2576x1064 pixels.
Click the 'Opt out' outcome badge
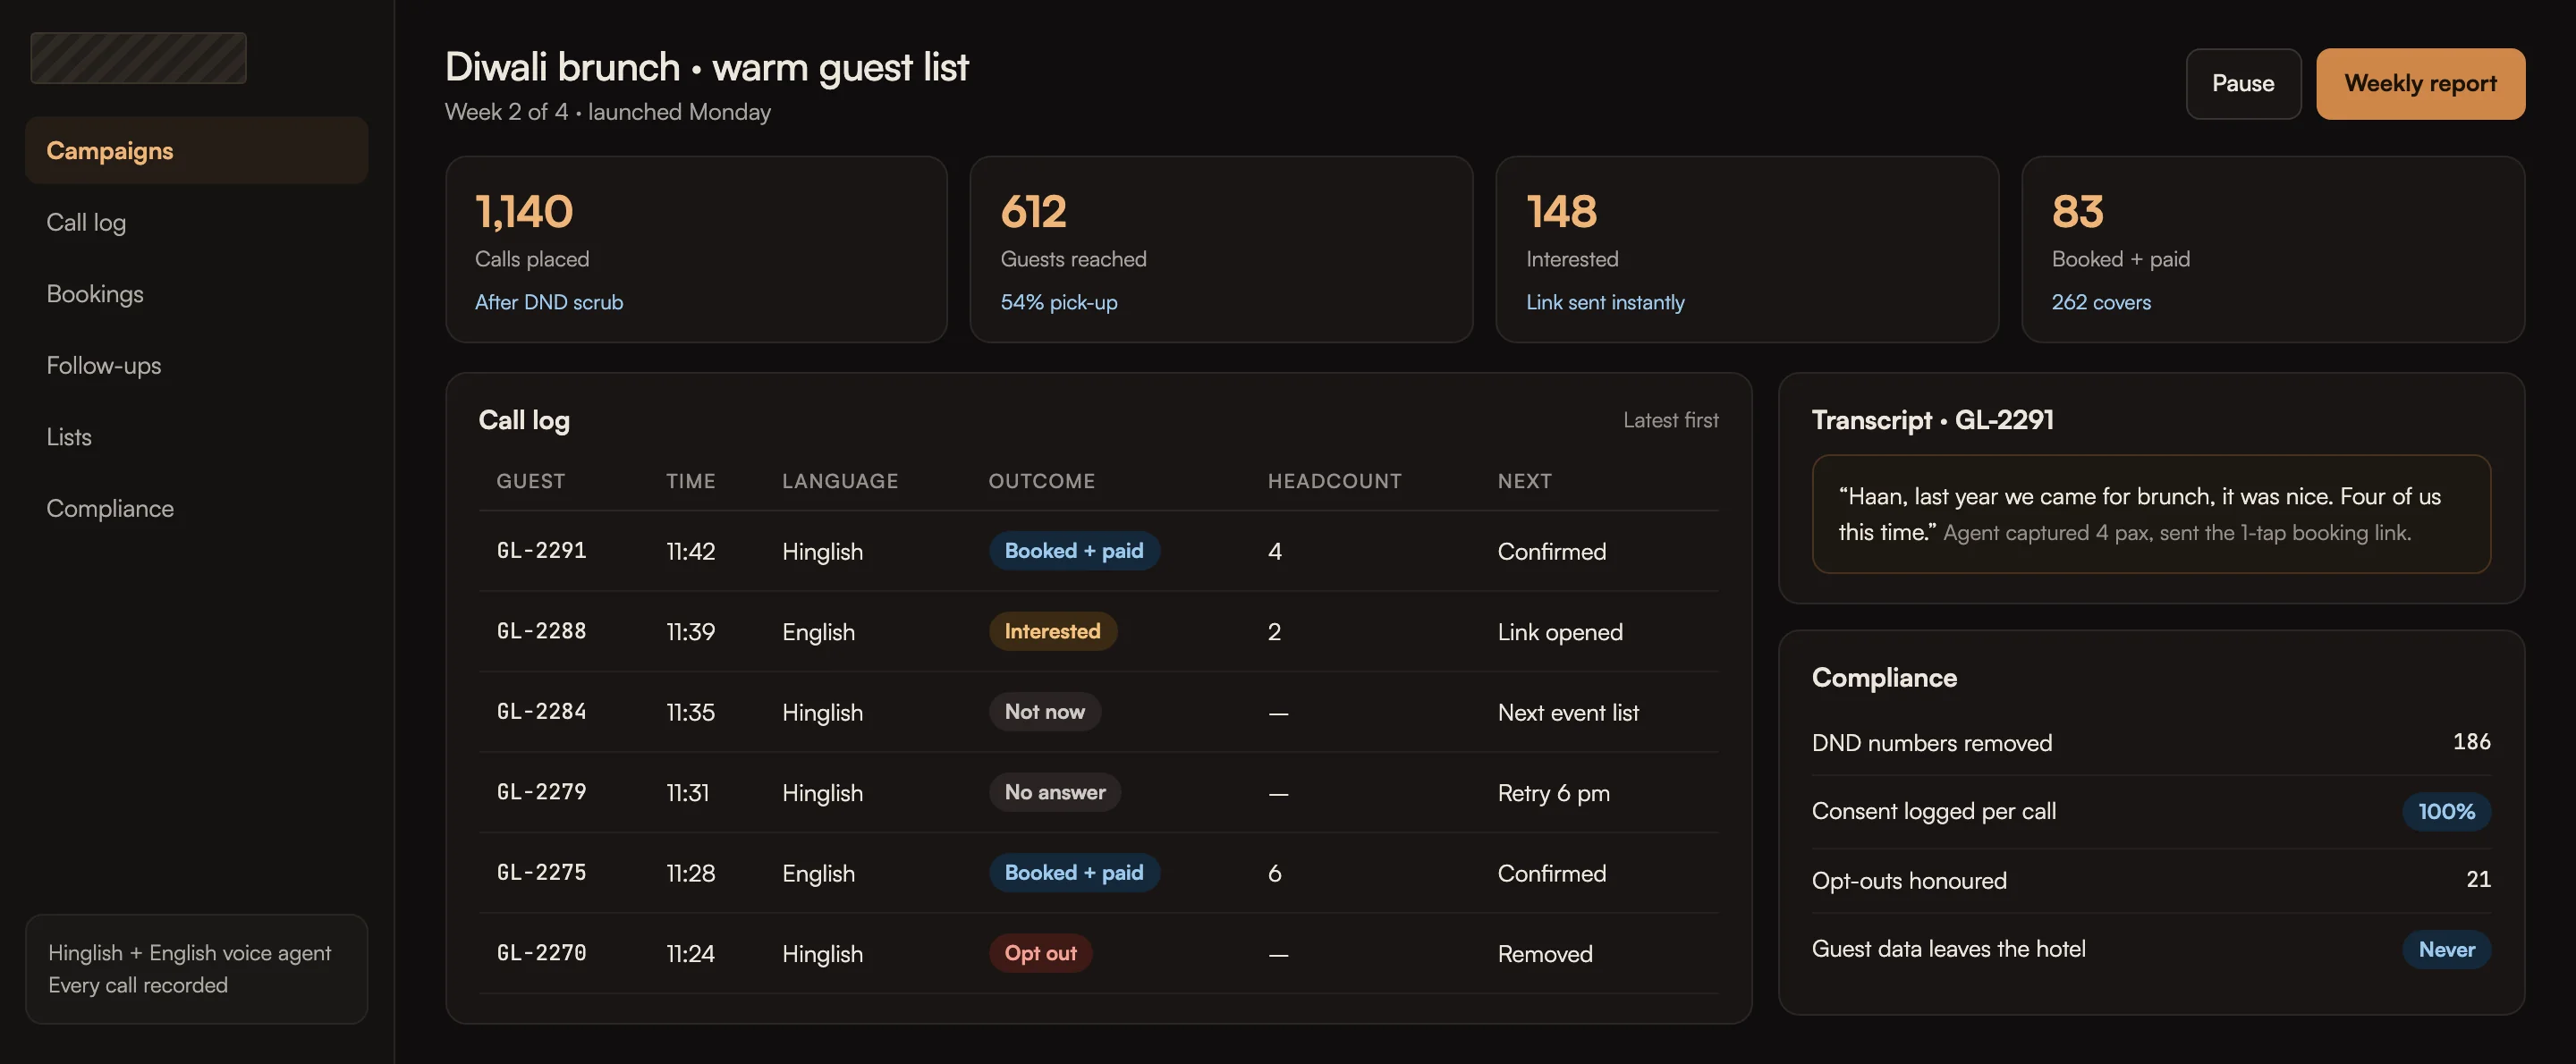[x=1040, y=954]
